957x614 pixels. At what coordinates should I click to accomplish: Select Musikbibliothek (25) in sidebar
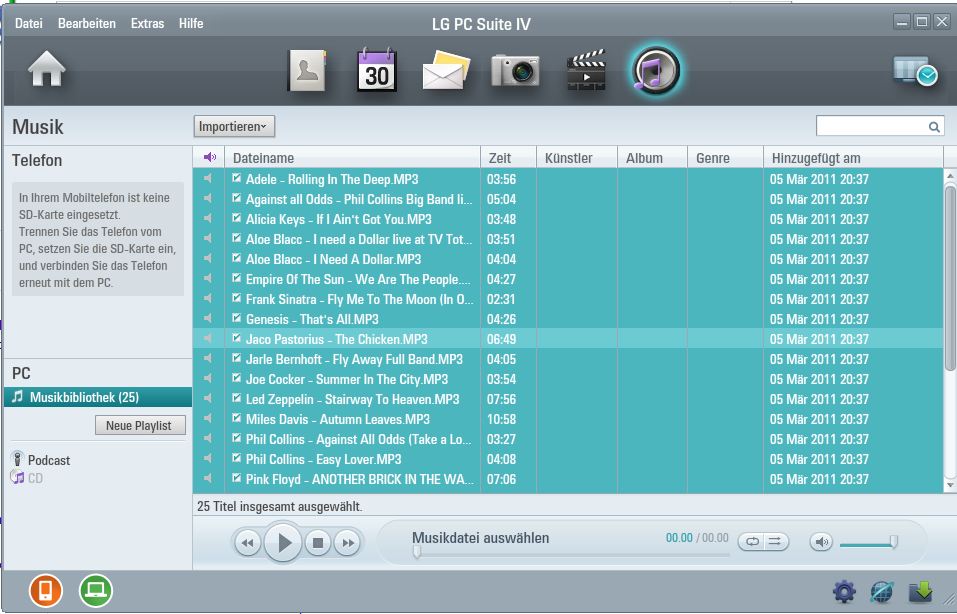[98, 397]
